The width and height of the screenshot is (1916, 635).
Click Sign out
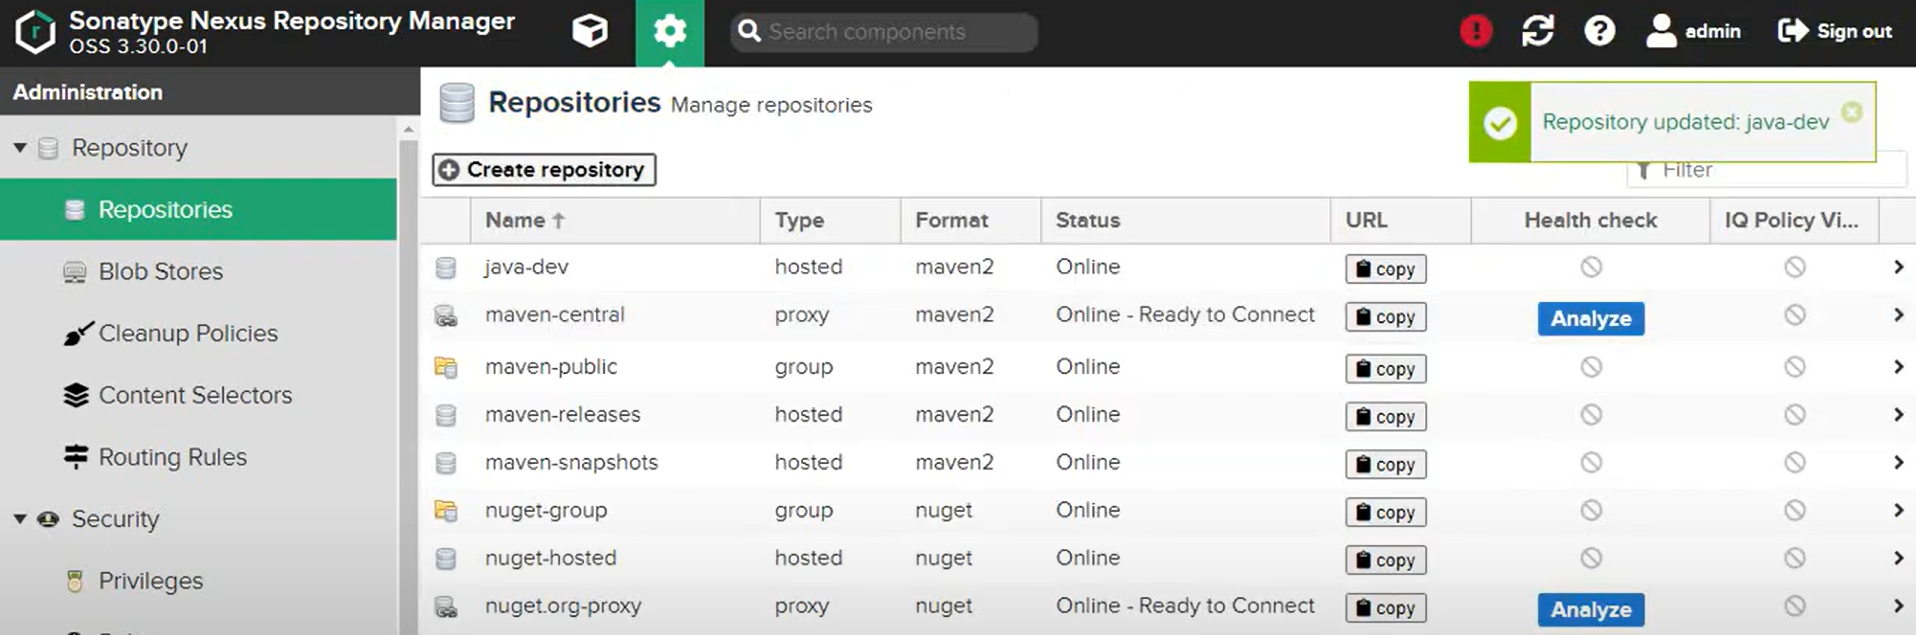(1835, 32)
